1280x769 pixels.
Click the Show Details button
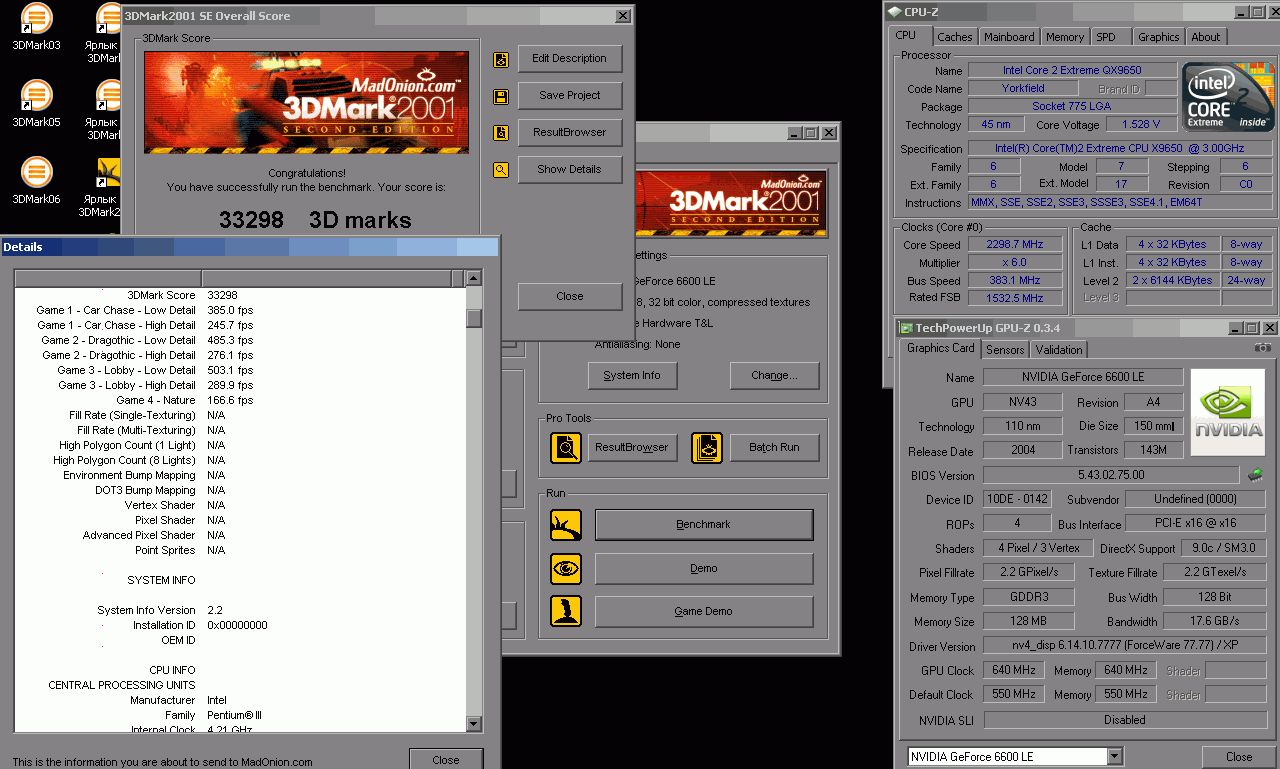coord(570,170)
